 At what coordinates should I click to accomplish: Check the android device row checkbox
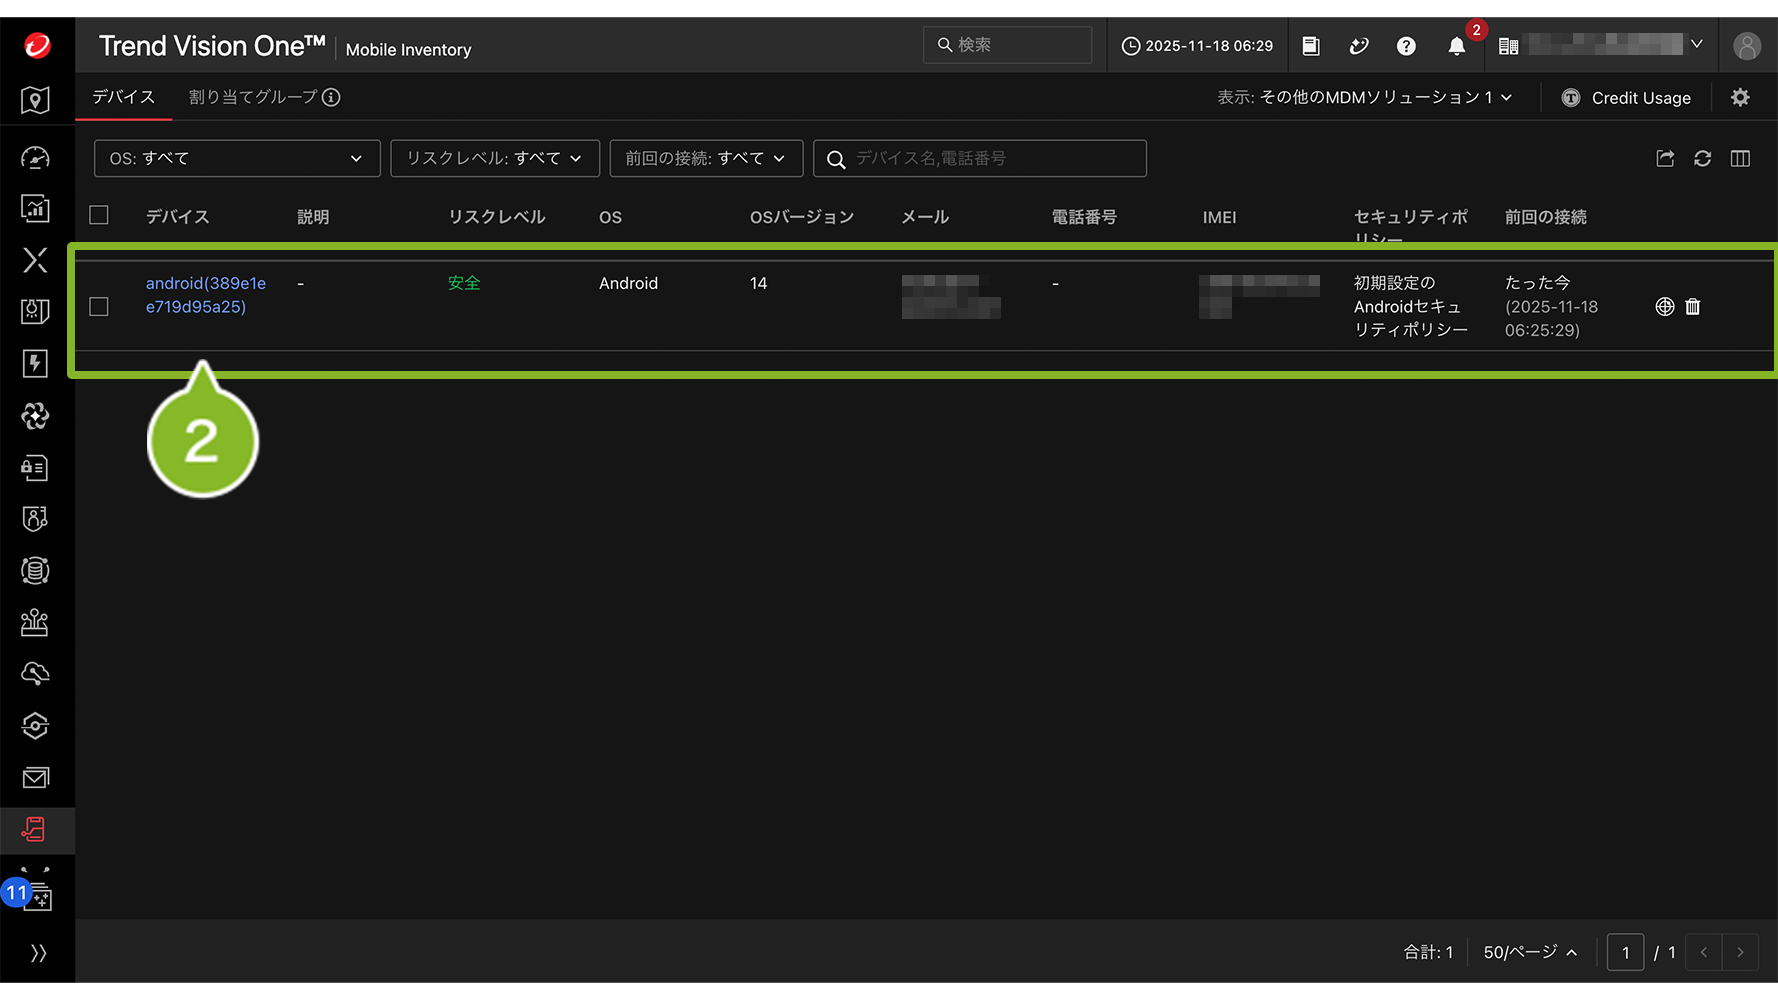[x=99, y=307]
